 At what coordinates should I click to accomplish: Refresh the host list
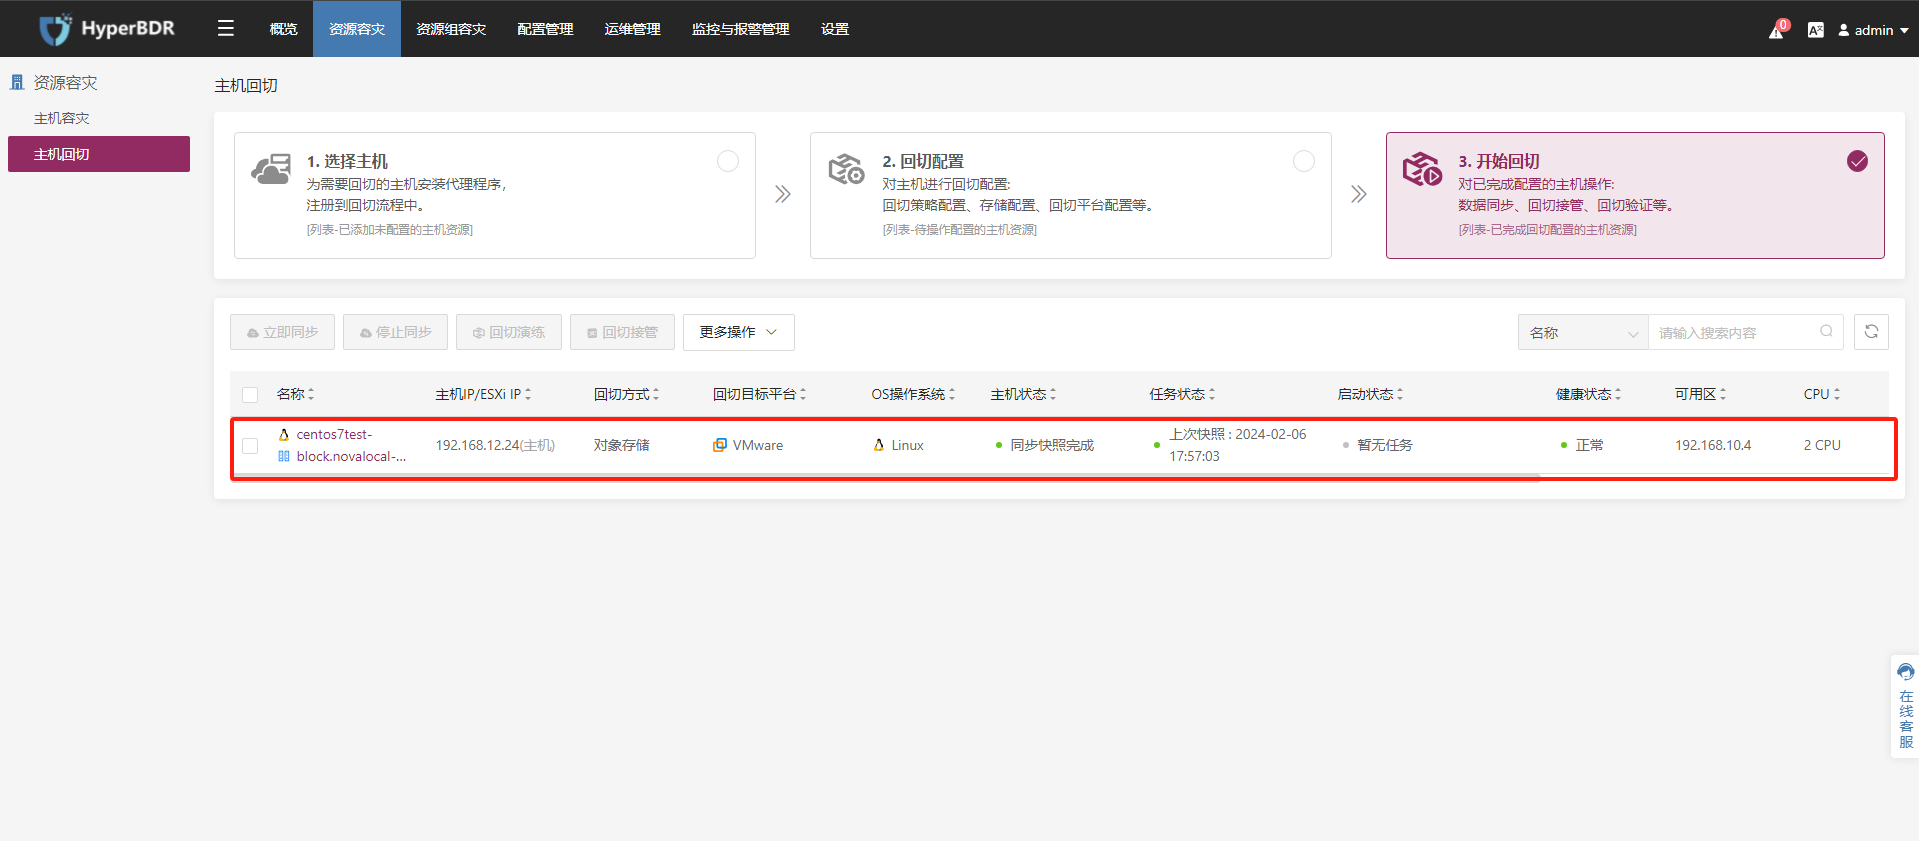coord(1871,332)
